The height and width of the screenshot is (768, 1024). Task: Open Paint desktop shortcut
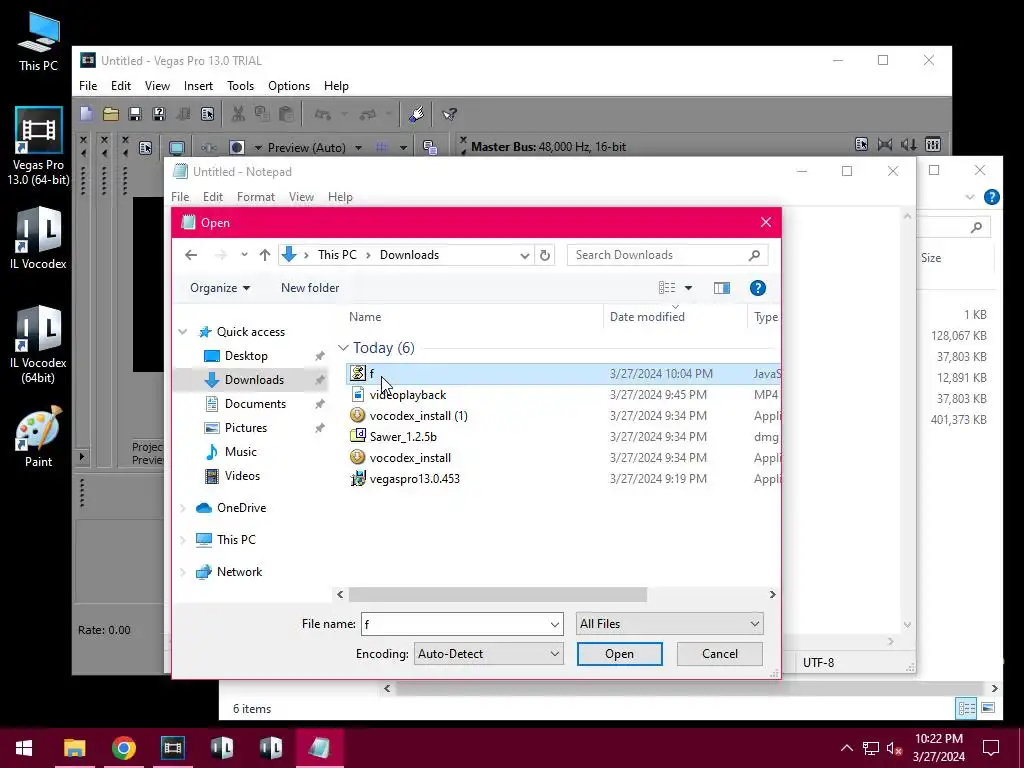click(39, 438)
